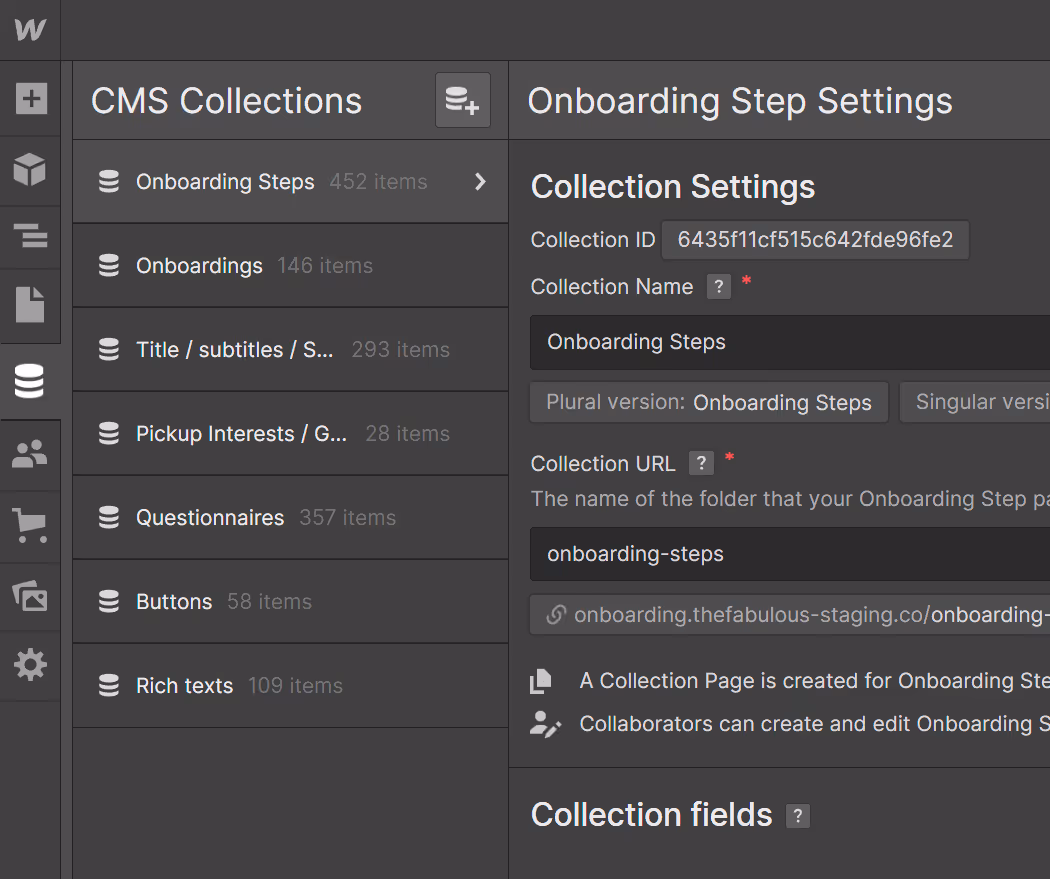The height and width of the screenshot is (879, 1050).
Task: Click the '58 items' count text
Action: pos(269,602)
